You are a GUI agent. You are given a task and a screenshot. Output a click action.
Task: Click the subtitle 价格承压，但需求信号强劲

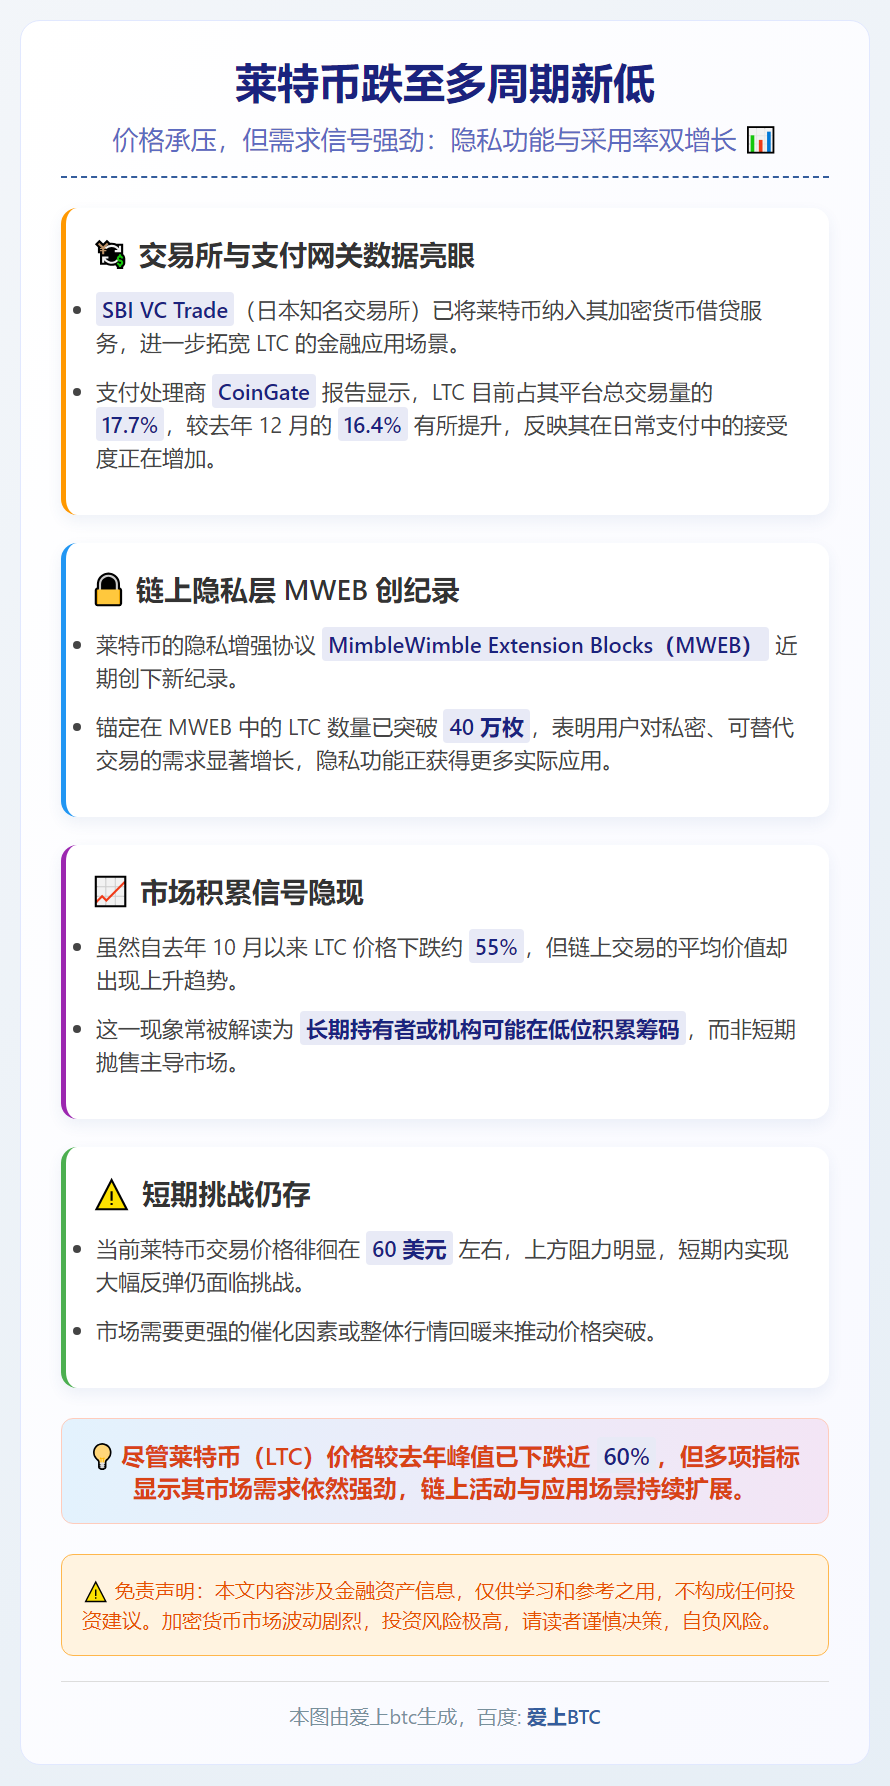(x=267, y=140)
